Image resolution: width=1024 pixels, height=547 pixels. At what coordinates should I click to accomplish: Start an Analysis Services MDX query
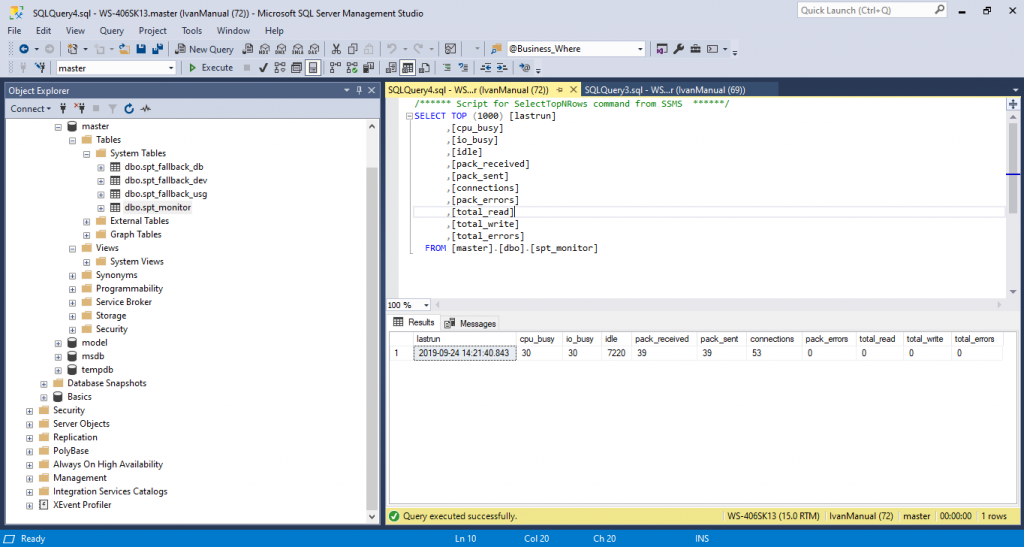coord(264,49)
